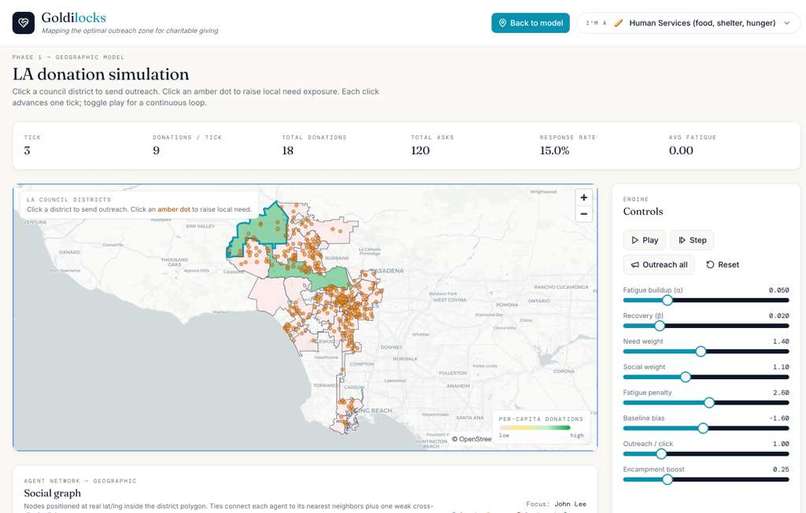This screenshot has height=513, width=806.
Task: Click the pencil emoji beside Human Services
Action: click(x=618, y=23)
